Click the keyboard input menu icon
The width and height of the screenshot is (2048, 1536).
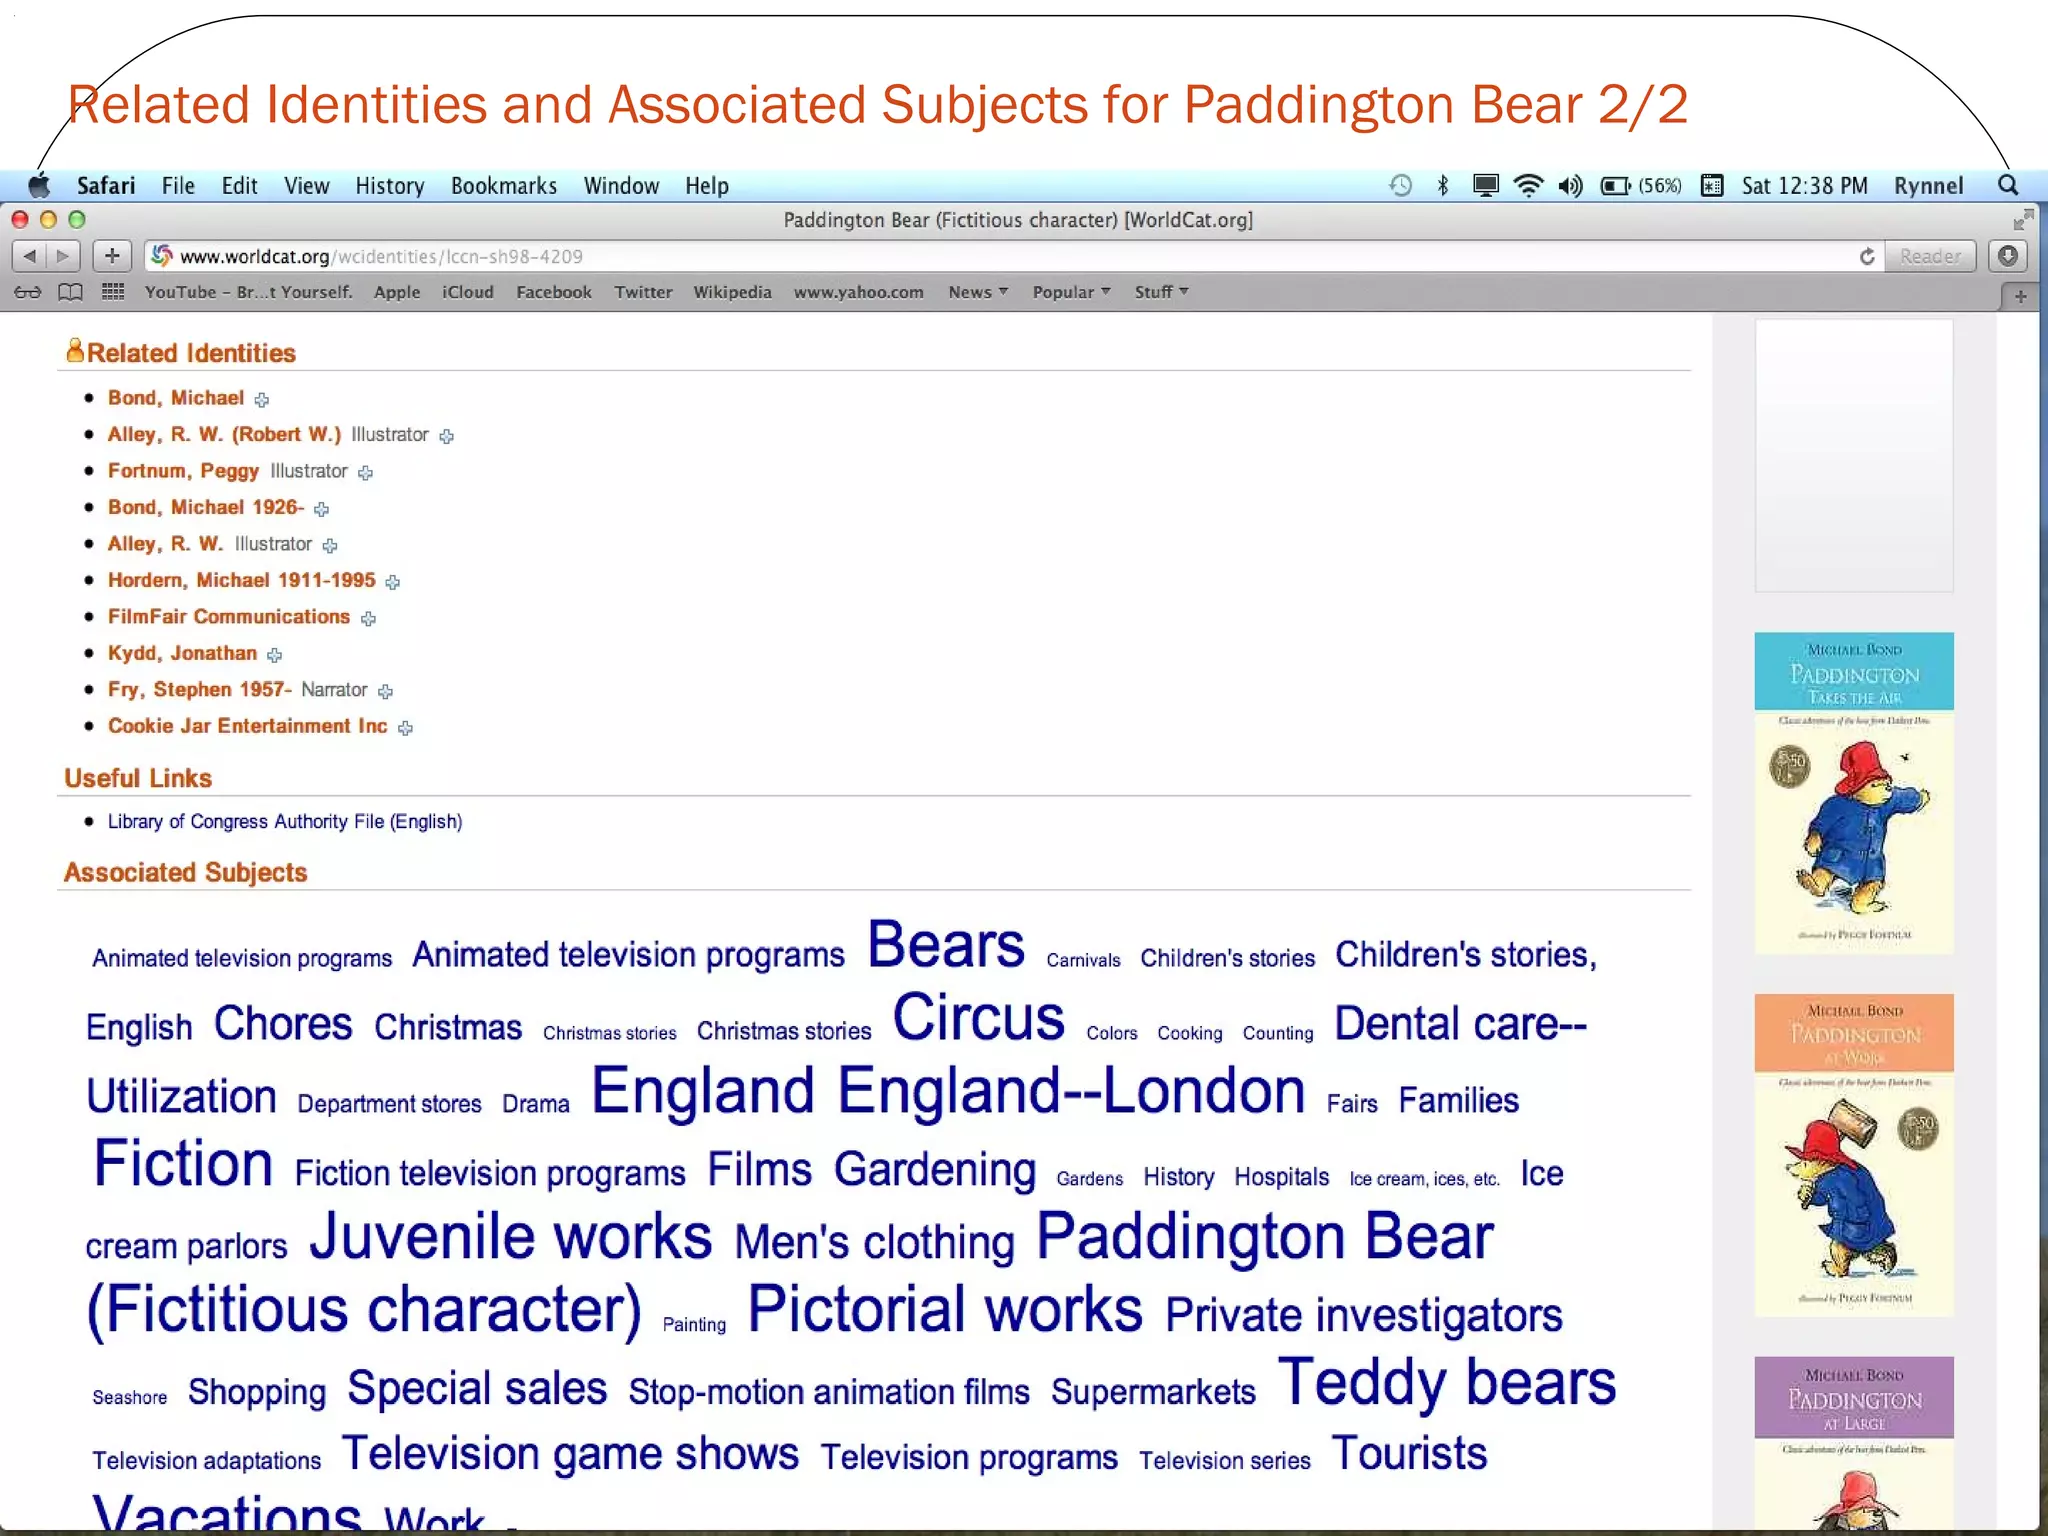click(x=1712, y=186)
